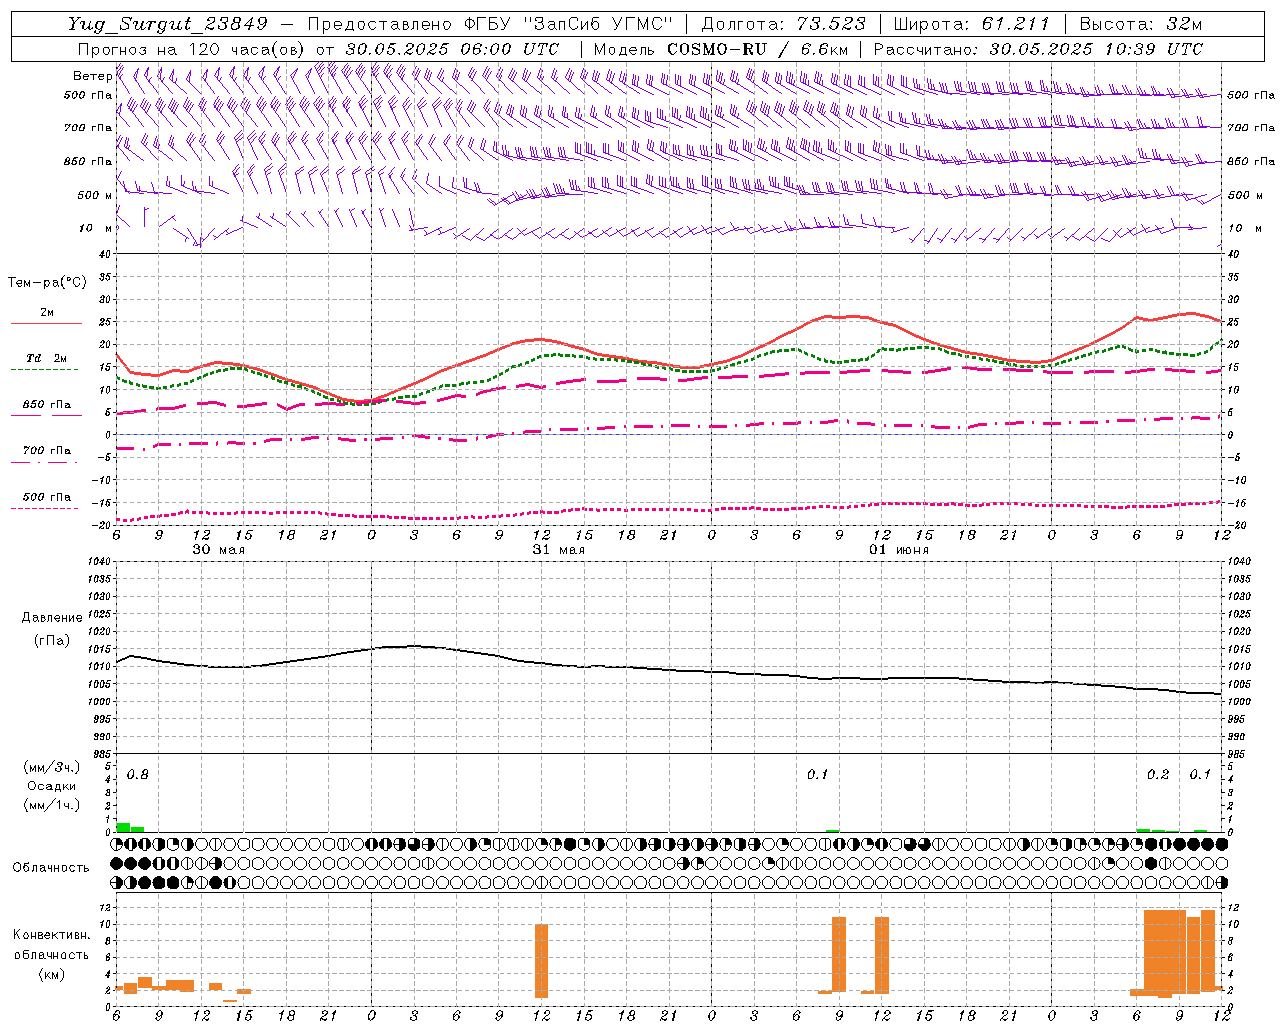Click the 31 мая date label
This screenshot has height=1024, width=1280.
pyautogui.click(x=558, y=549)
